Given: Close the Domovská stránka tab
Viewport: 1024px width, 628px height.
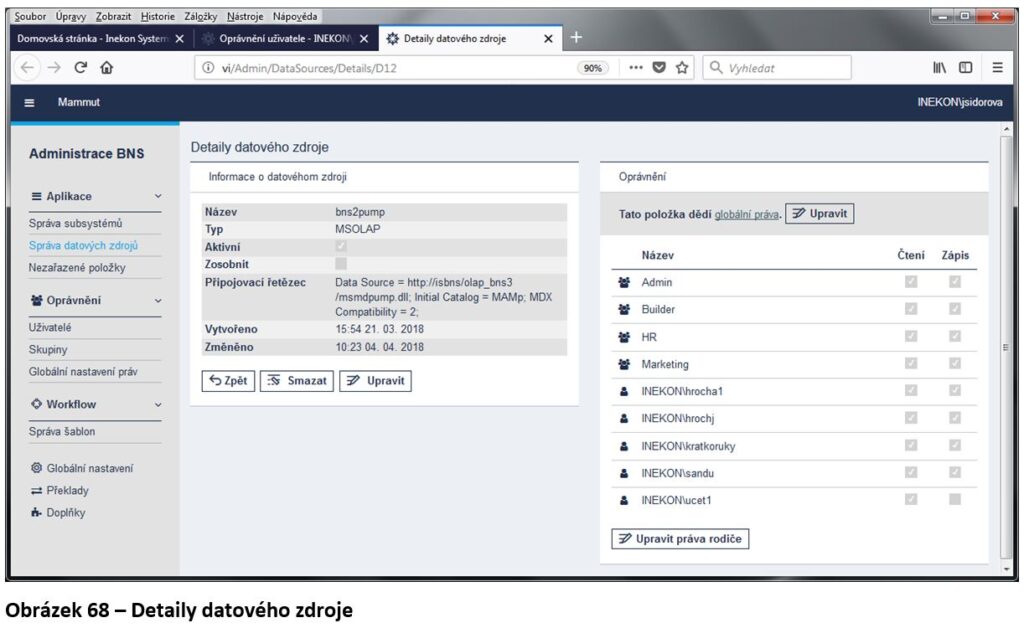Looking at the screenshot, I should [180, 39].
